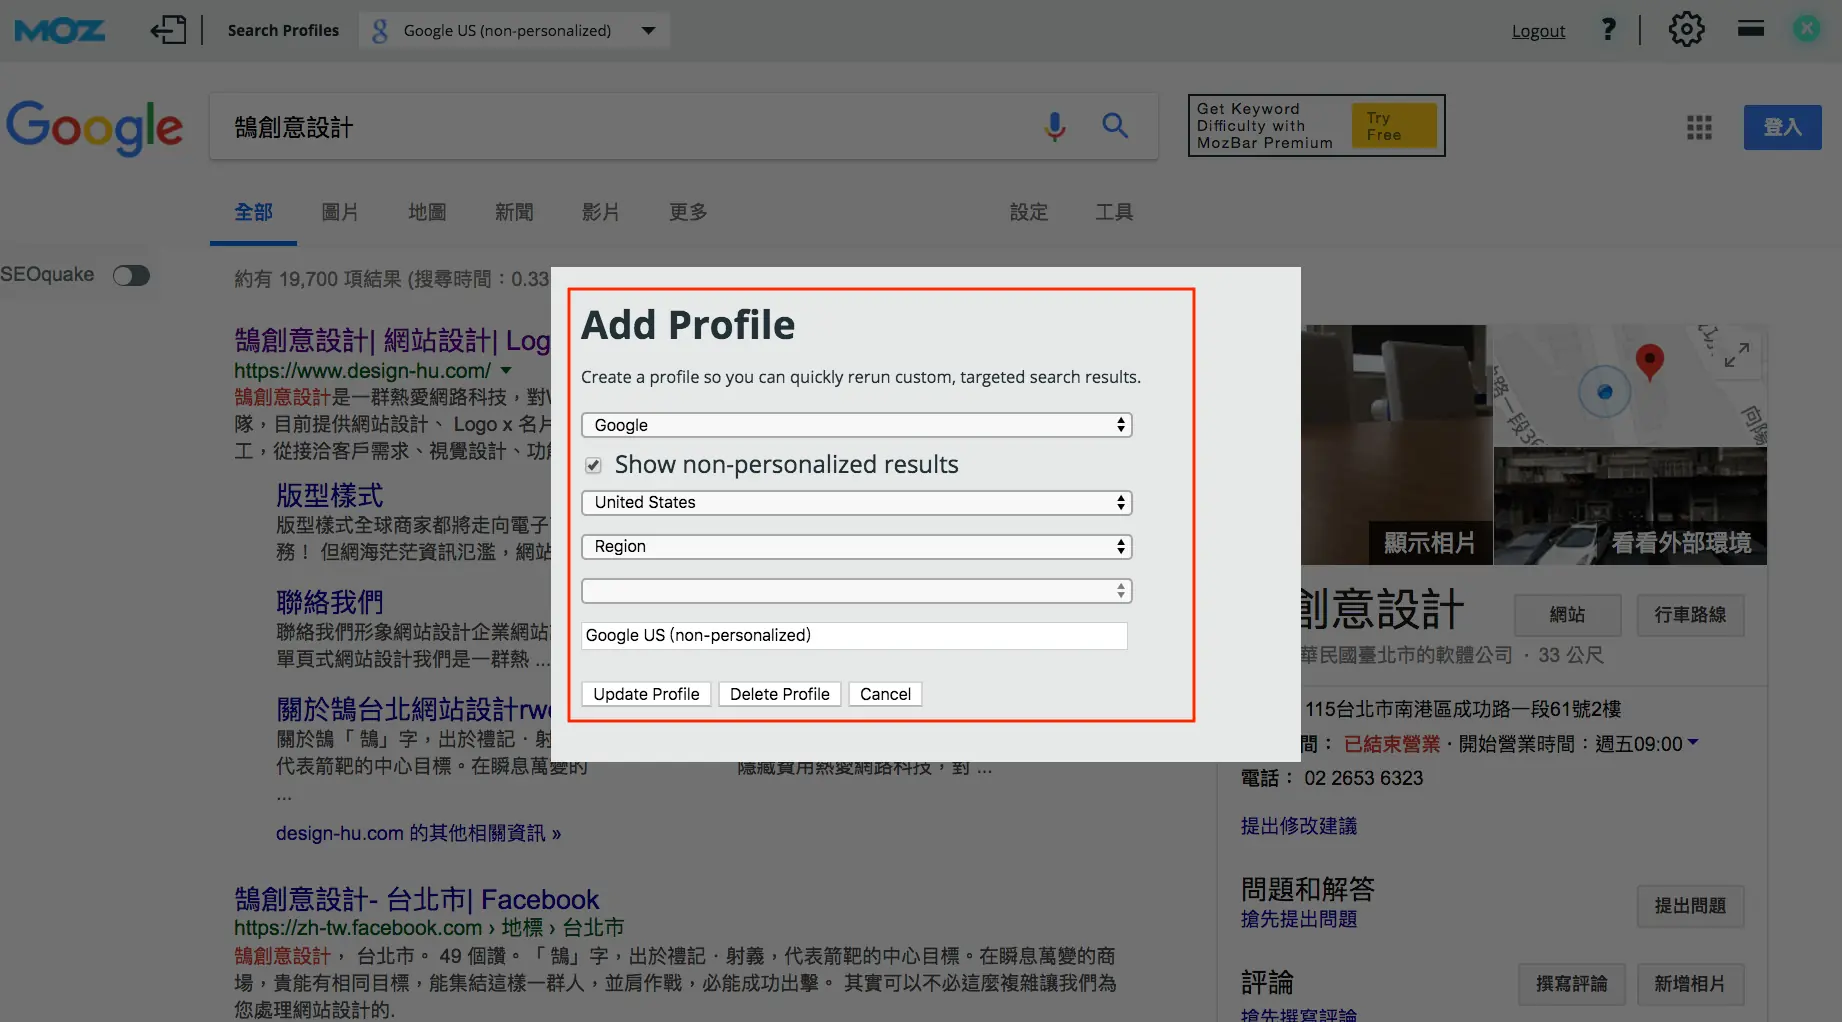The width and height of the screenshot is (1842, 1022).
Task: Click the profile name input field
Action: [854, 635]
